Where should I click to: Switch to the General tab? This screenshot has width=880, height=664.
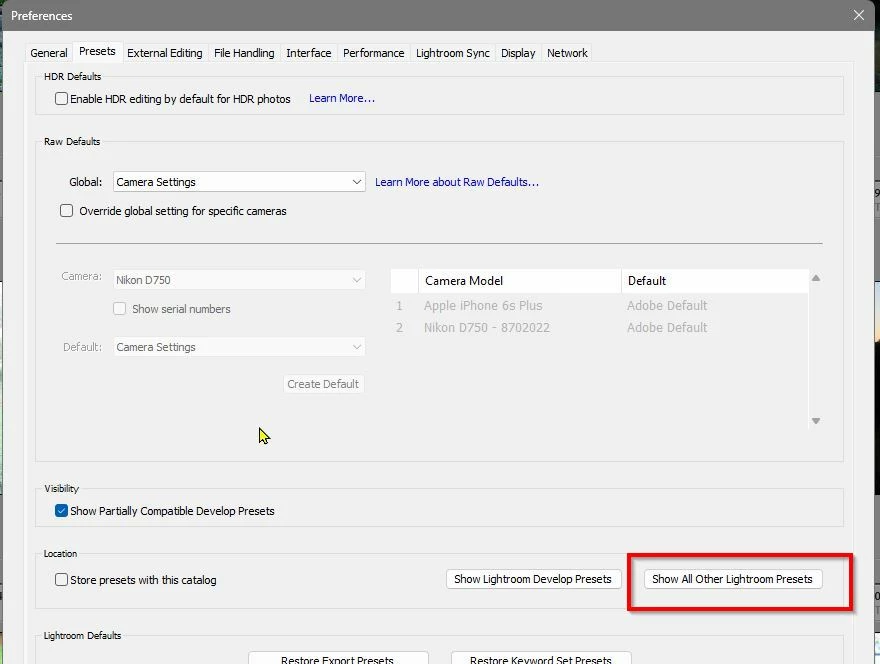49,53
